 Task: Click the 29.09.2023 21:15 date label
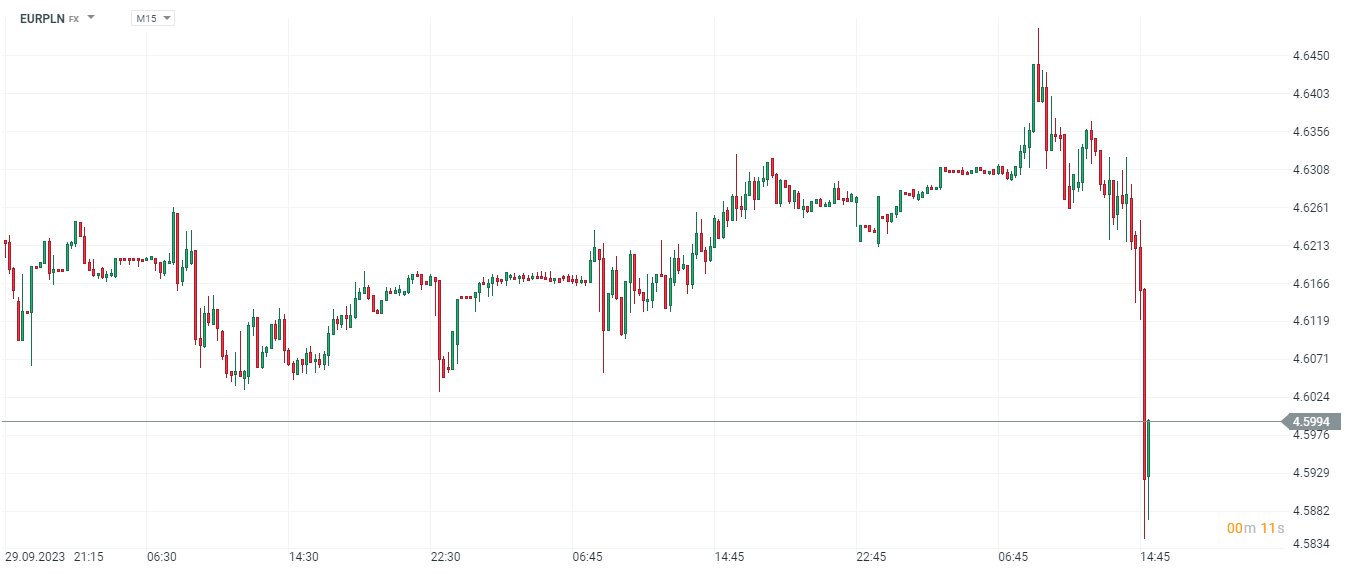[x=54, y=556]
